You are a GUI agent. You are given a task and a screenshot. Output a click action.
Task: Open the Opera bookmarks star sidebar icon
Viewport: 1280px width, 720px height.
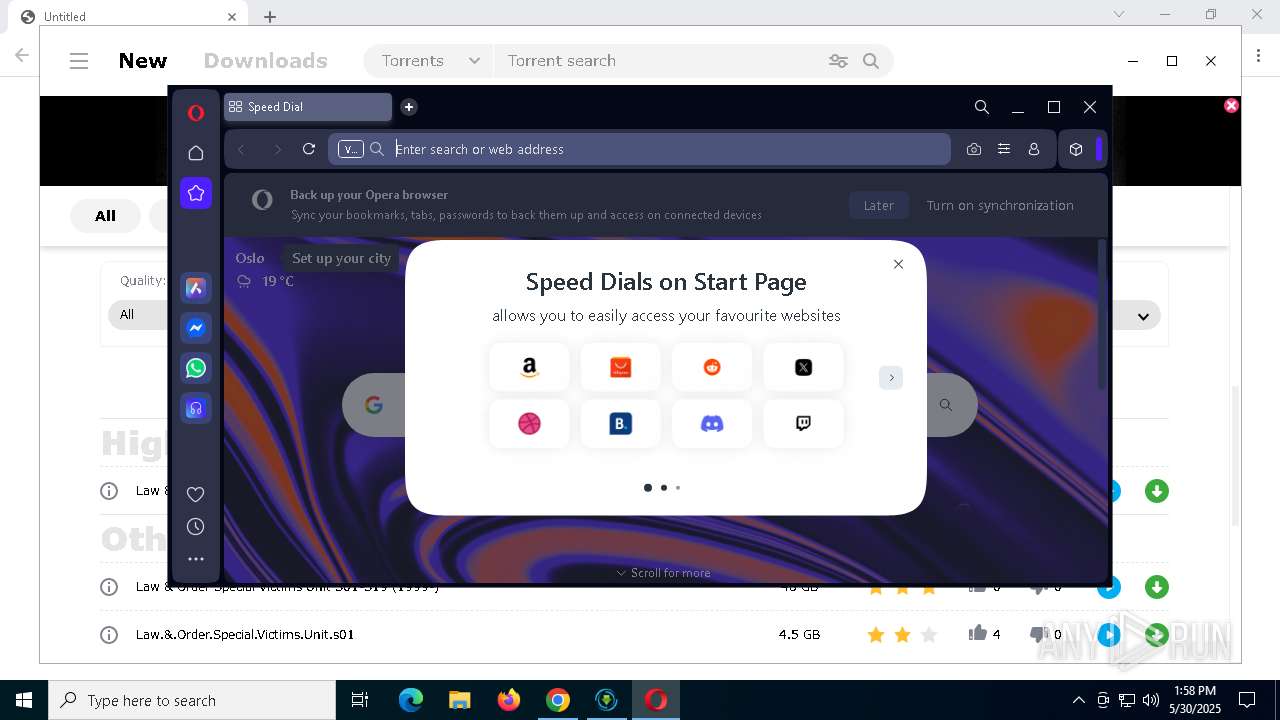(x=196, y=193)
